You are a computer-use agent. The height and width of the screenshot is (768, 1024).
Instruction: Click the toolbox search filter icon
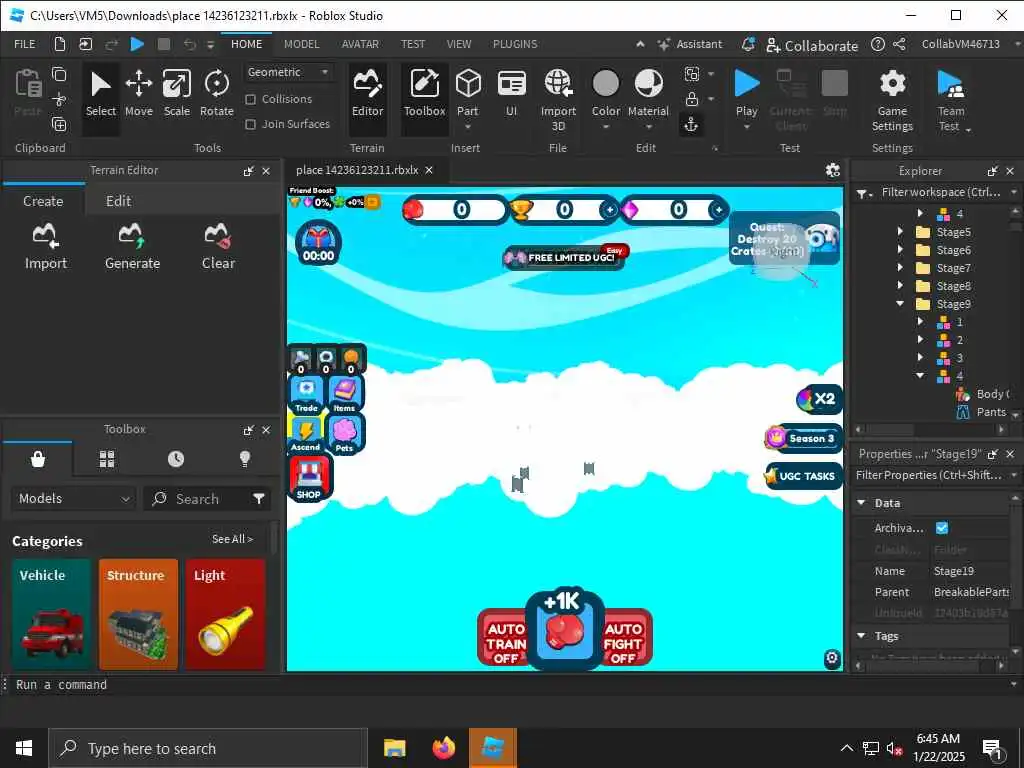click(259, 499)
